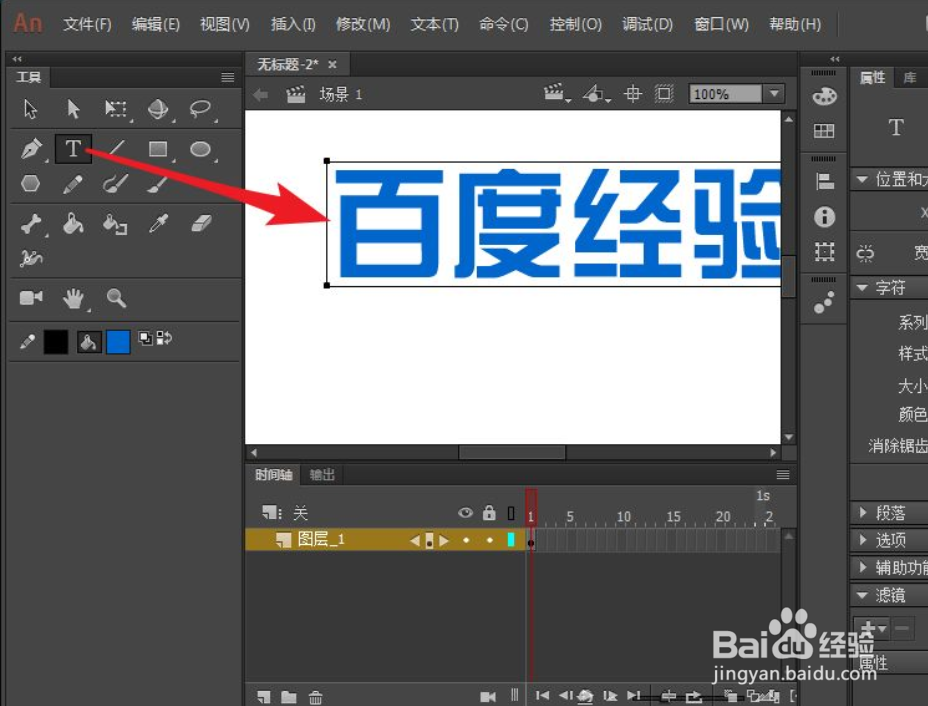Viewport: 928px width, 706px height.
Task: Toggle outline view for all layers
Action: pyautogui.click(x=511, y=513)
